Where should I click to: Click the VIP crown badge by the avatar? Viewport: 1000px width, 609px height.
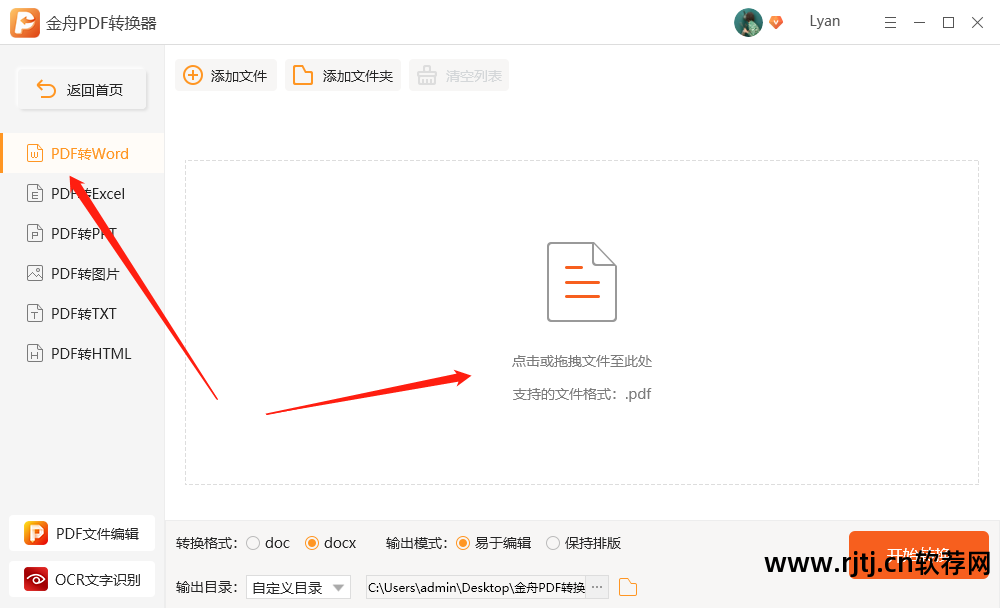point(776,22)
